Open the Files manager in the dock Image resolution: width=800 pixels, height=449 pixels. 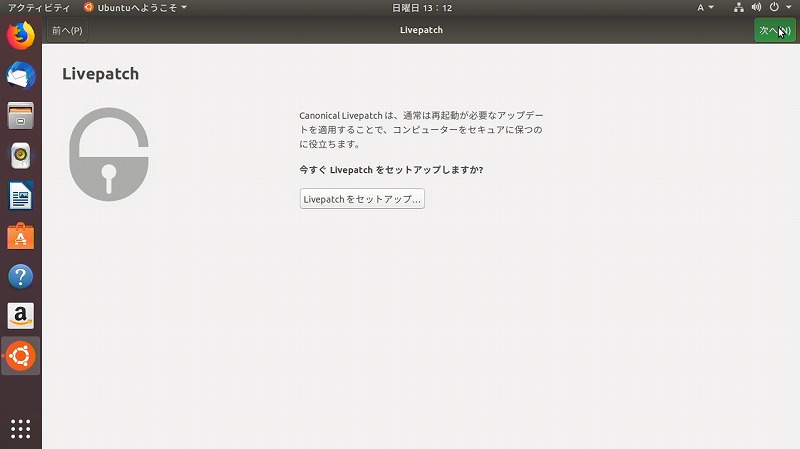20,115
